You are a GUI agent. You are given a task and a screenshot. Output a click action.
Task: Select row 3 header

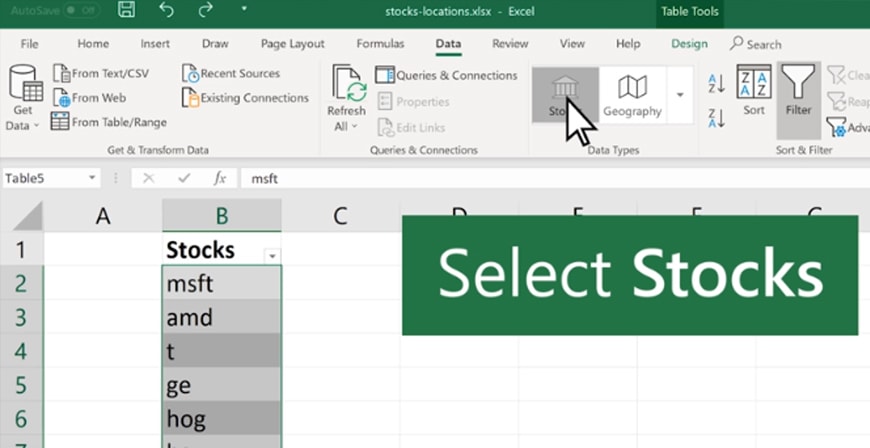click(21, 317)
